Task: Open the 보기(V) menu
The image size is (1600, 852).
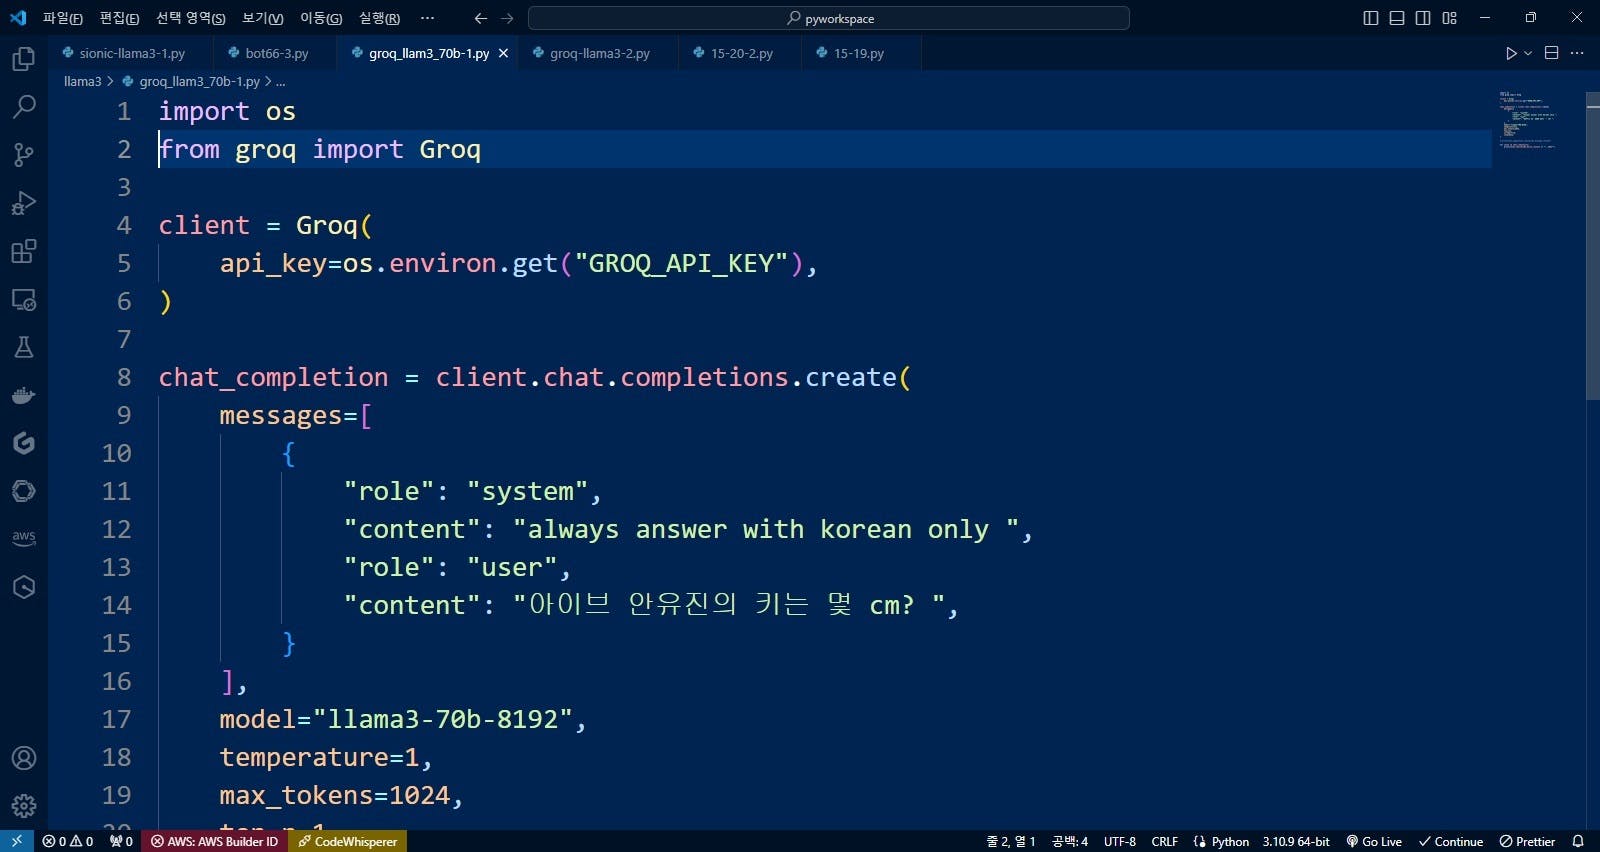Action: point(262,18)
